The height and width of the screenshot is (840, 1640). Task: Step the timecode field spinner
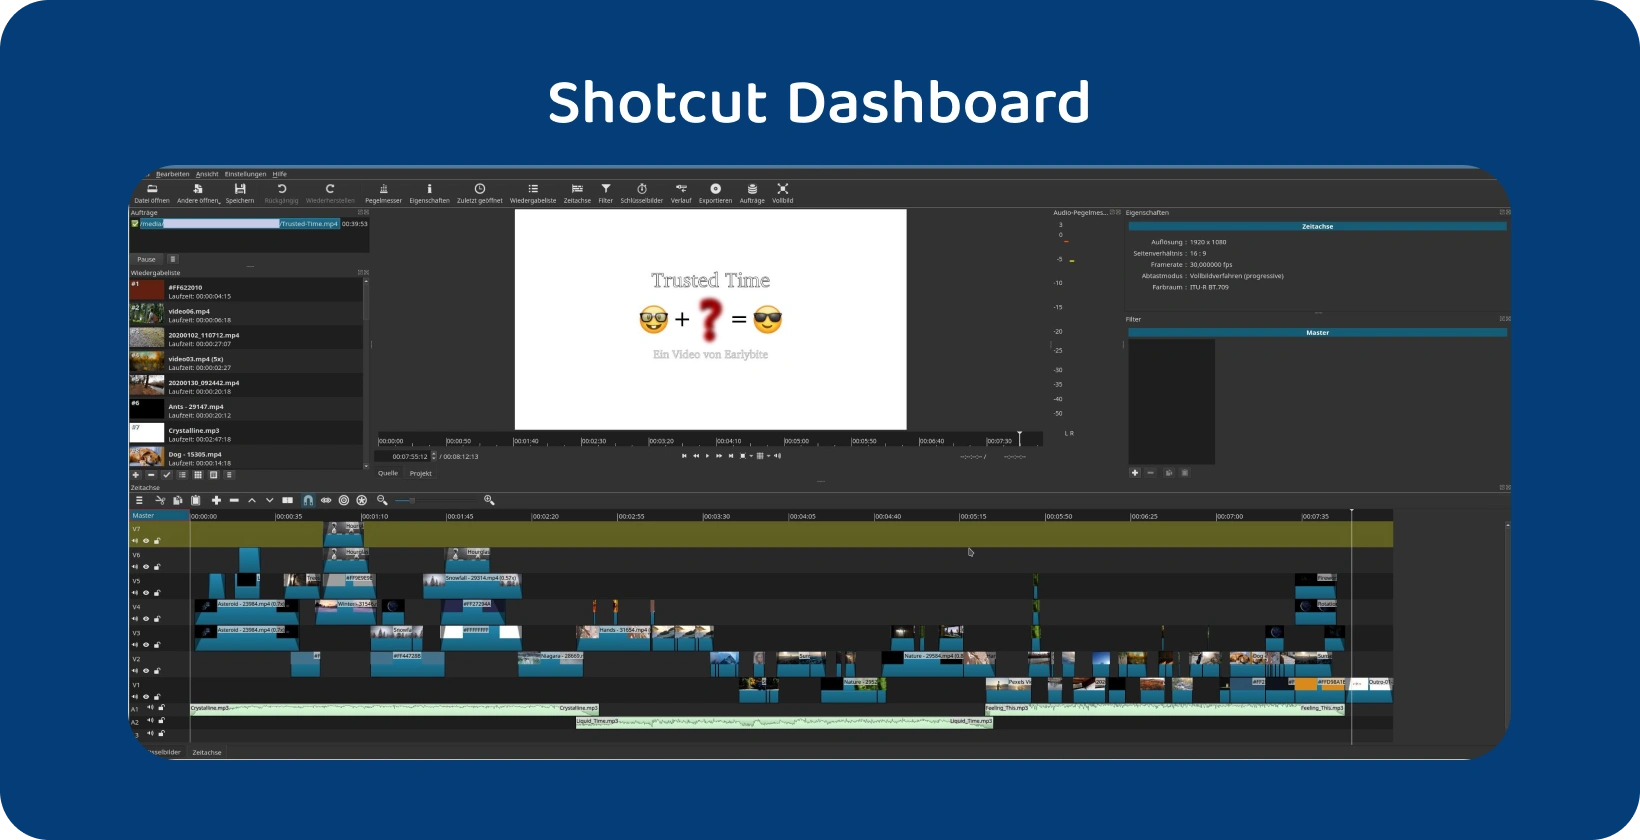tap(434, 456)
